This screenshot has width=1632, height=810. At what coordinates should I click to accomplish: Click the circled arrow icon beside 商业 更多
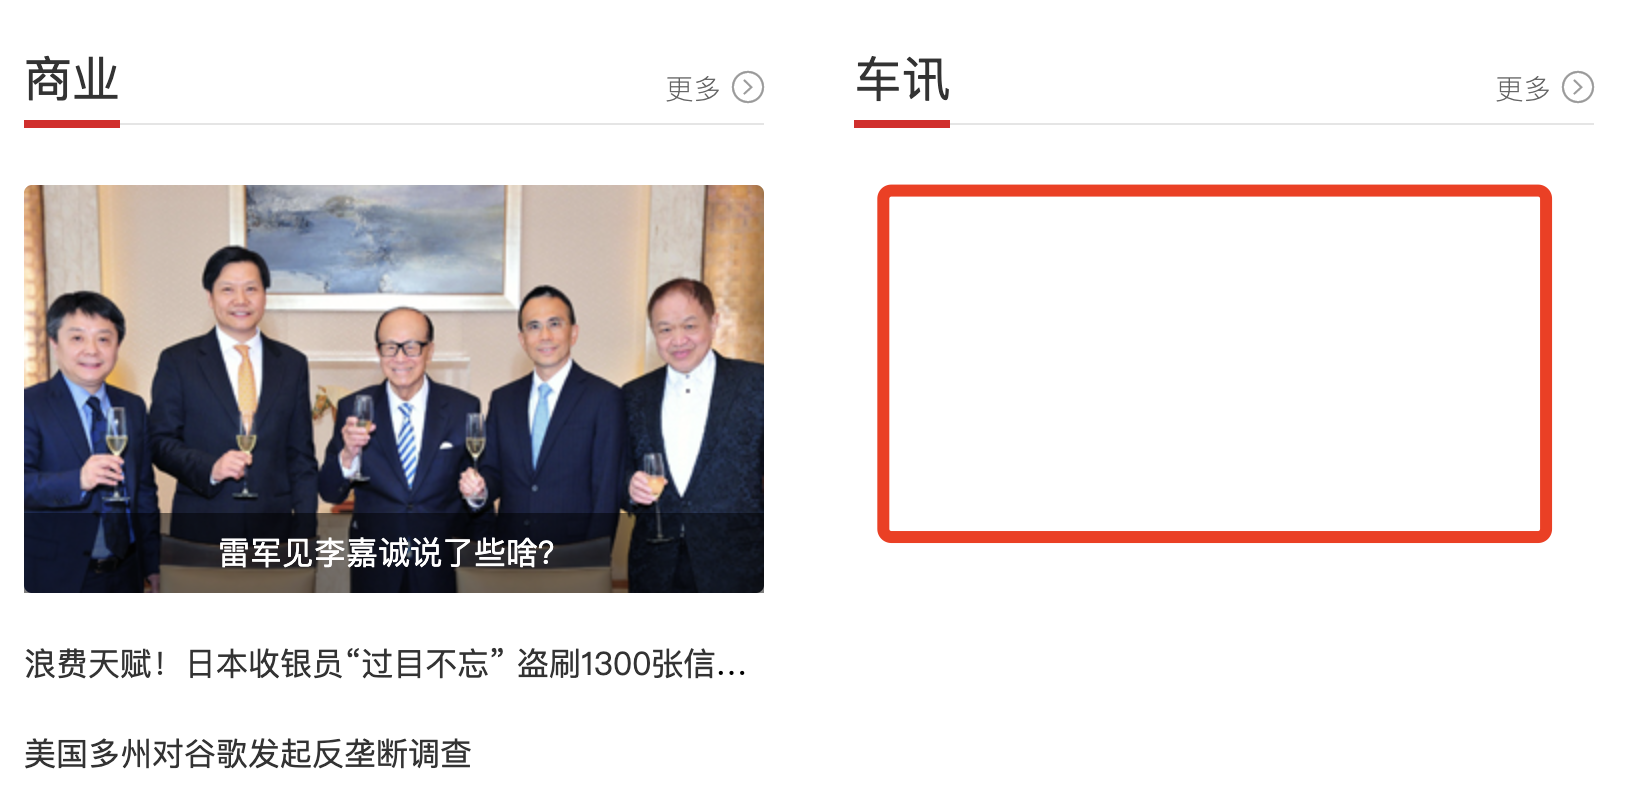(748, 88)
